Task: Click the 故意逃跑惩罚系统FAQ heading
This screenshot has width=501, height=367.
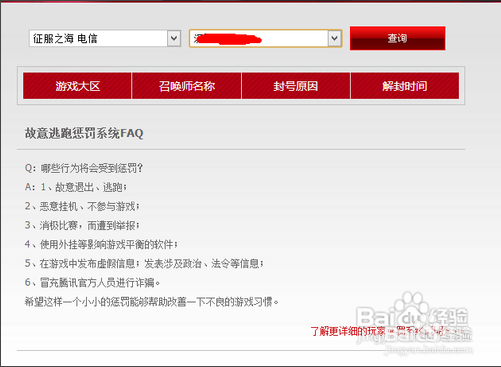Action: click(x=84, y=133)
